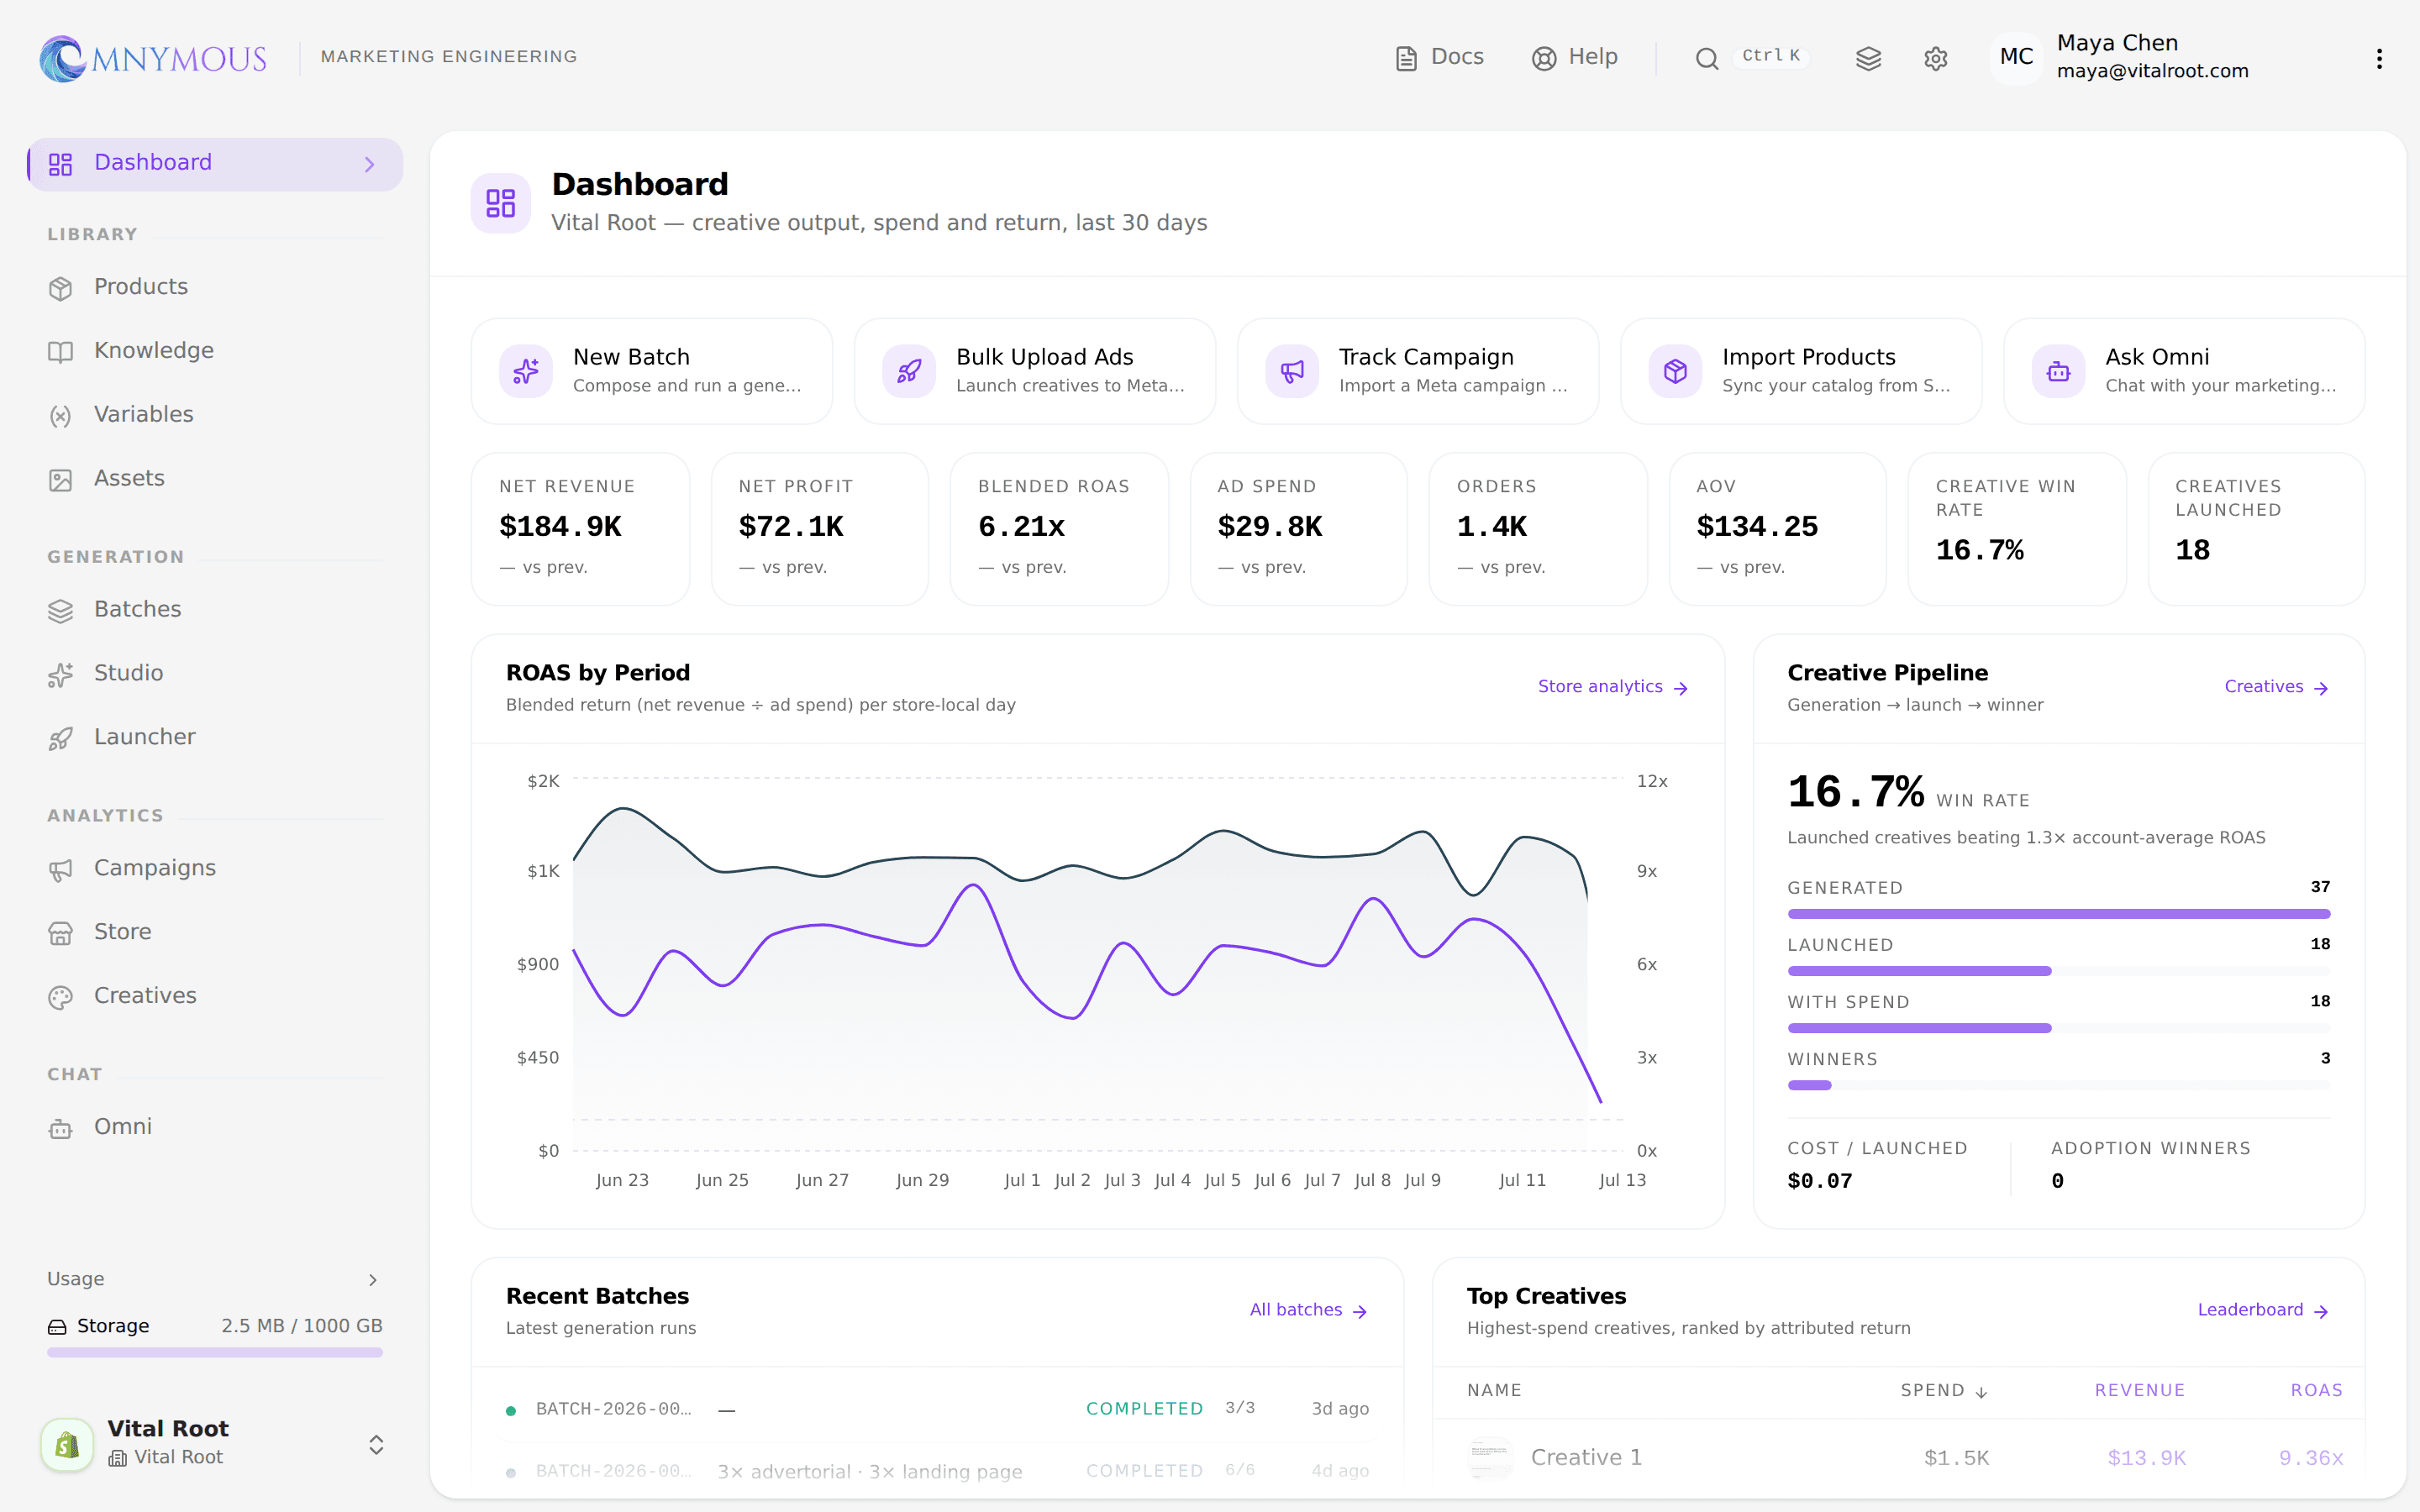The image size is (2420, 1512).
Task: Click the New Batch sparkle icon
Action: pos(526,371)
